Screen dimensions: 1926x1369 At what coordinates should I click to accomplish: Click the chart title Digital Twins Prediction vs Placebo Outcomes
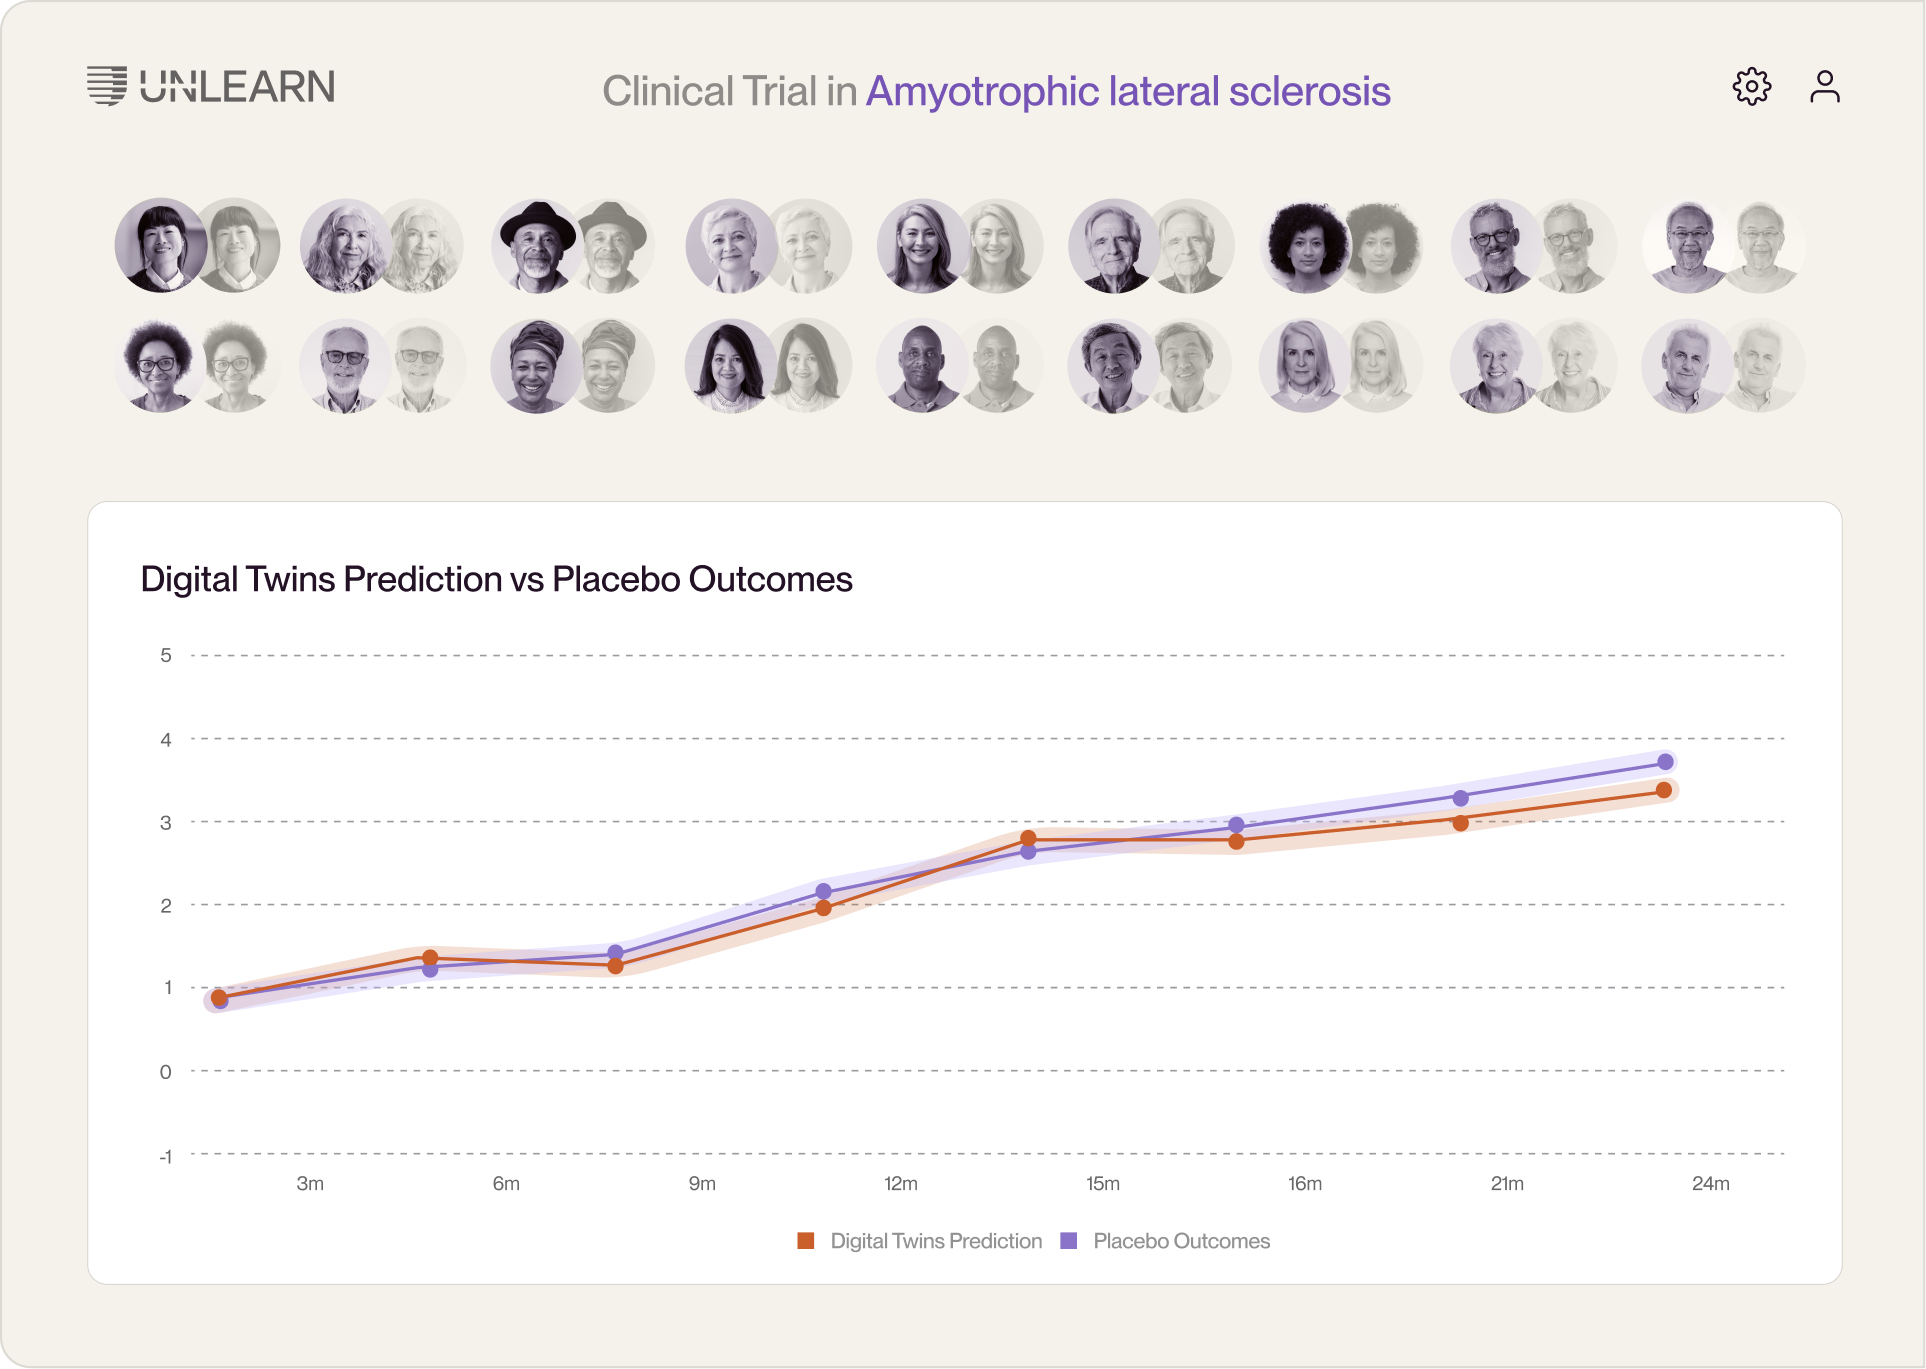coord(496,580)
